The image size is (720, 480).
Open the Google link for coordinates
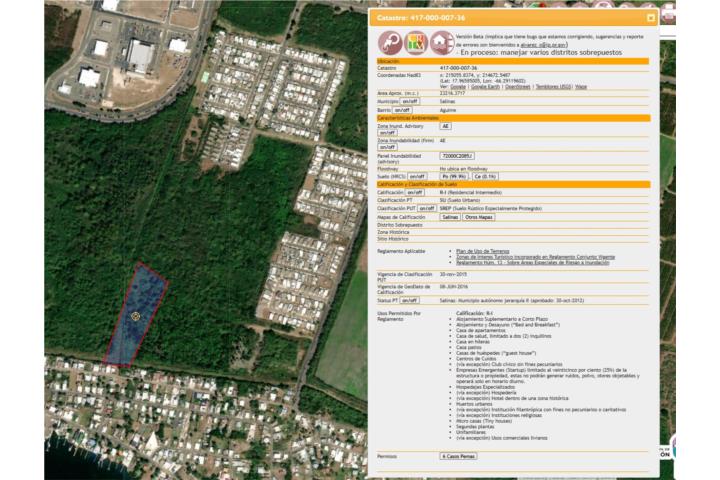pyautogui.click(x=457, y=86)
